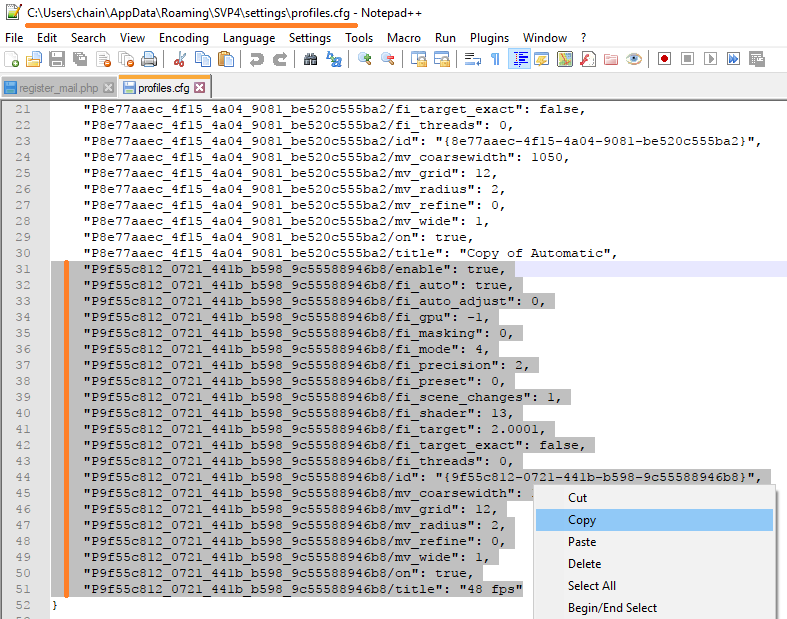Image resolution: width=787 pixels, height=619 pixels.
Task: Click the New file toolbar icon
Action: click(14, 59)
